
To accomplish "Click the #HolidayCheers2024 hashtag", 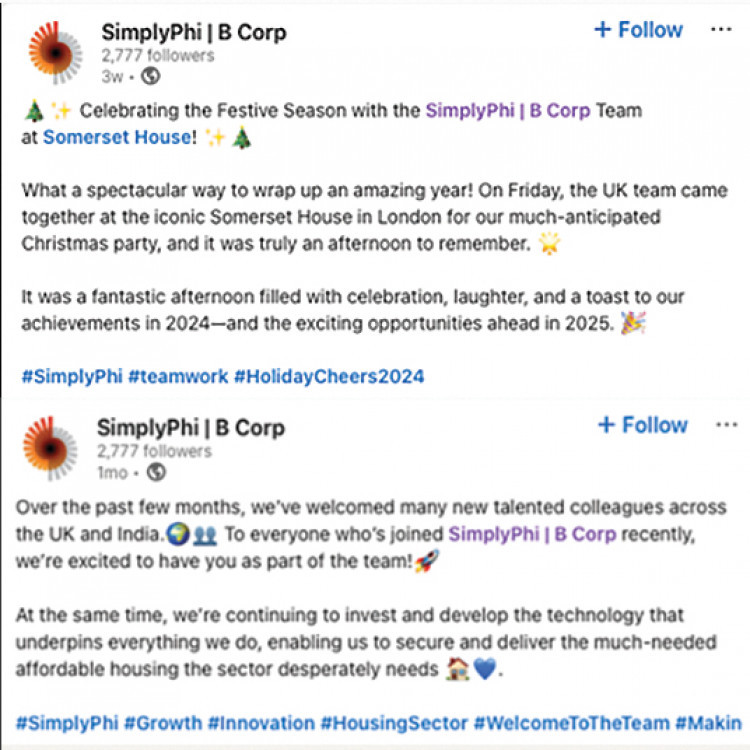I will pos(329,376).
